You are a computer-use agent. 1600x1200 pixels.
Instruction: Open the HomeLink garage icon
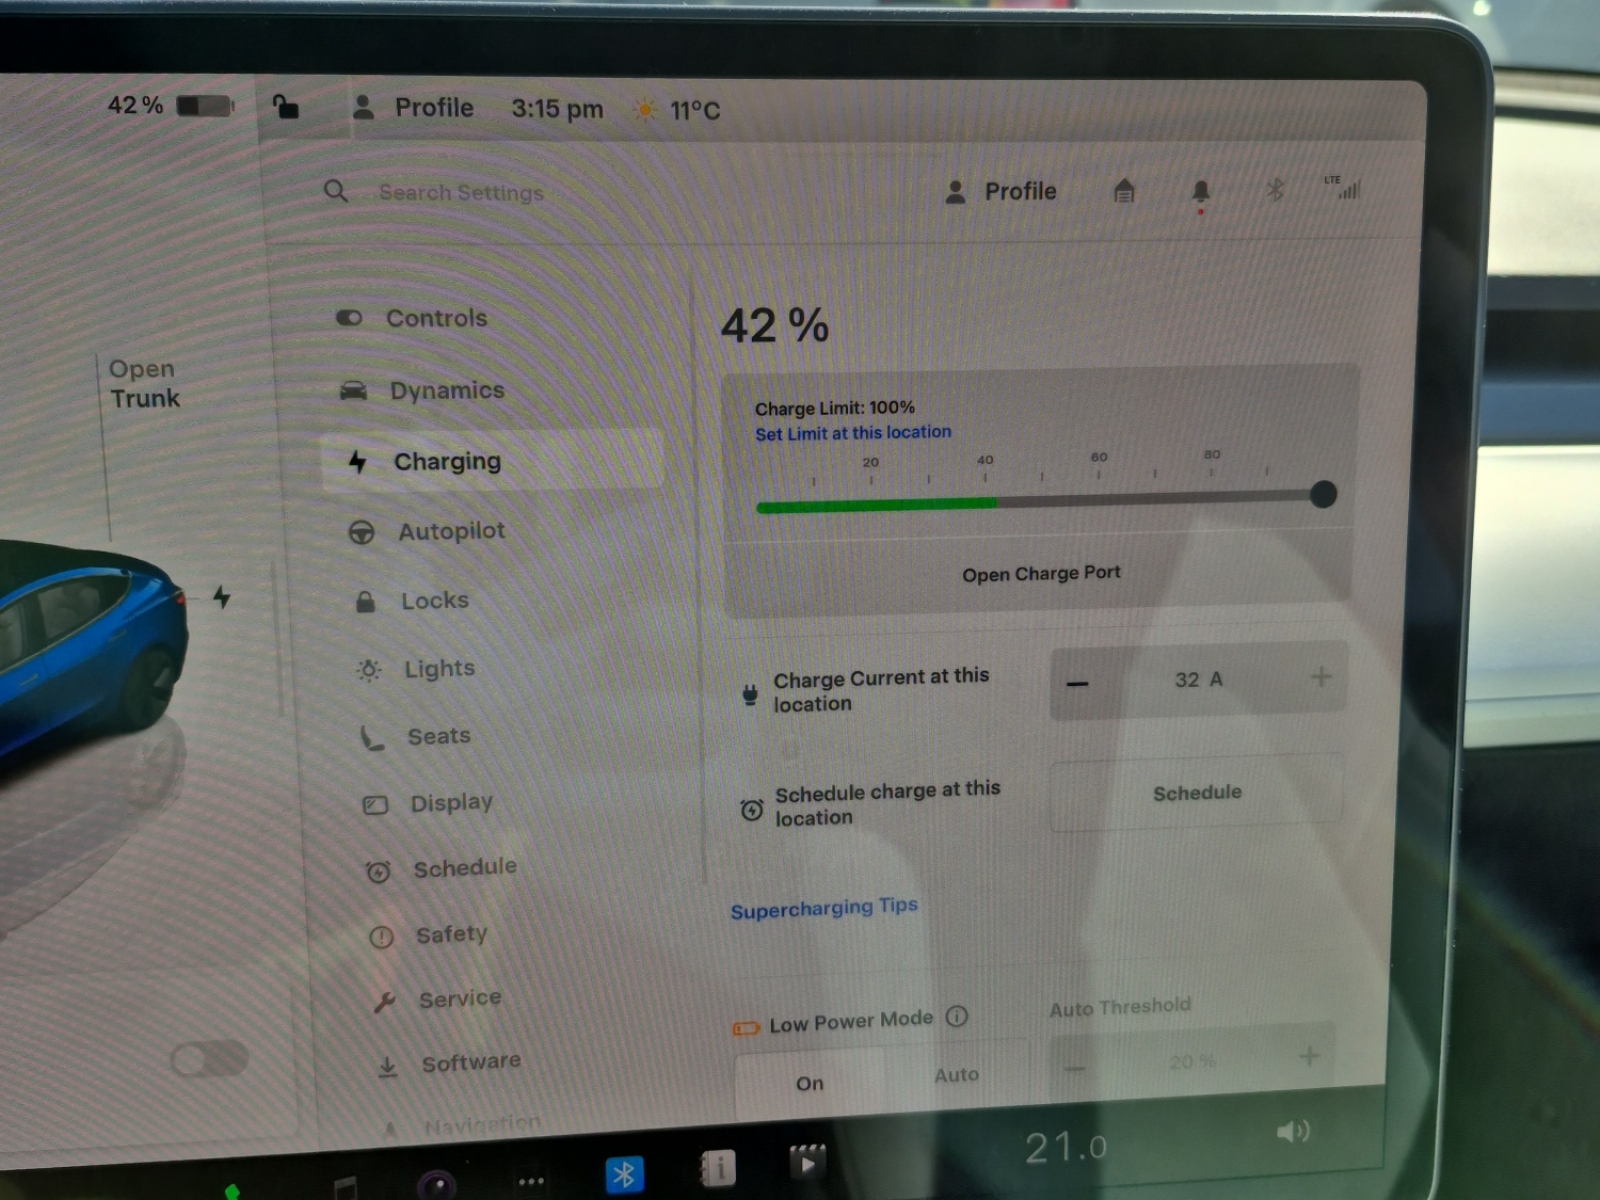(x=1124, y=190)
